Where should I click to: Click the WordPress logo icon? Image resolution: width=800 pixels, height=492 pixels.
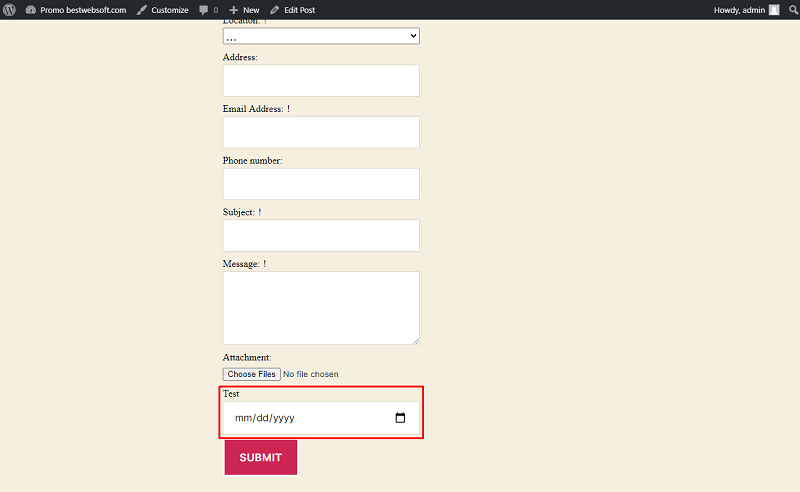(x=9, y=10)
